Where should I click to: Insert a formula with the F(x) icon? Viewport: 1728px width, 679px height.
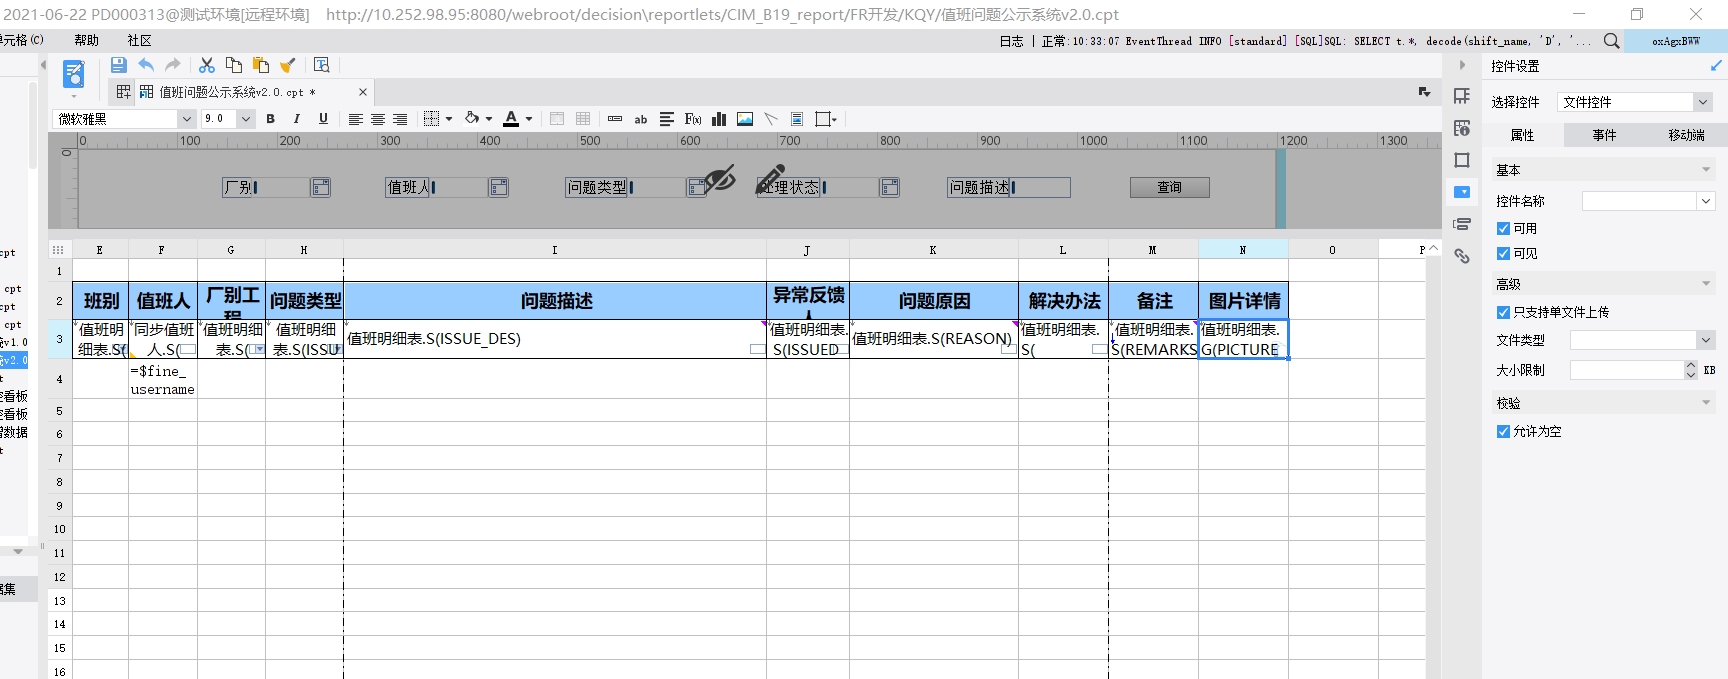[x=693, y=119]
